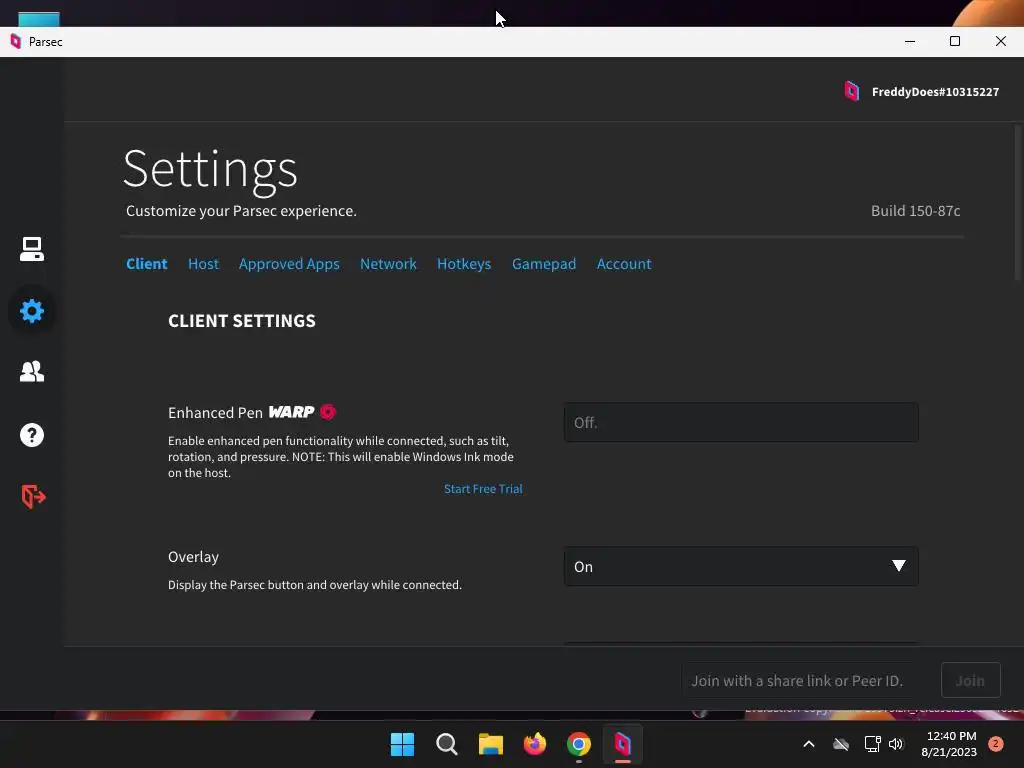Click the share link or Peer ID field
The image size is (1024, 768).
point(798,680)
